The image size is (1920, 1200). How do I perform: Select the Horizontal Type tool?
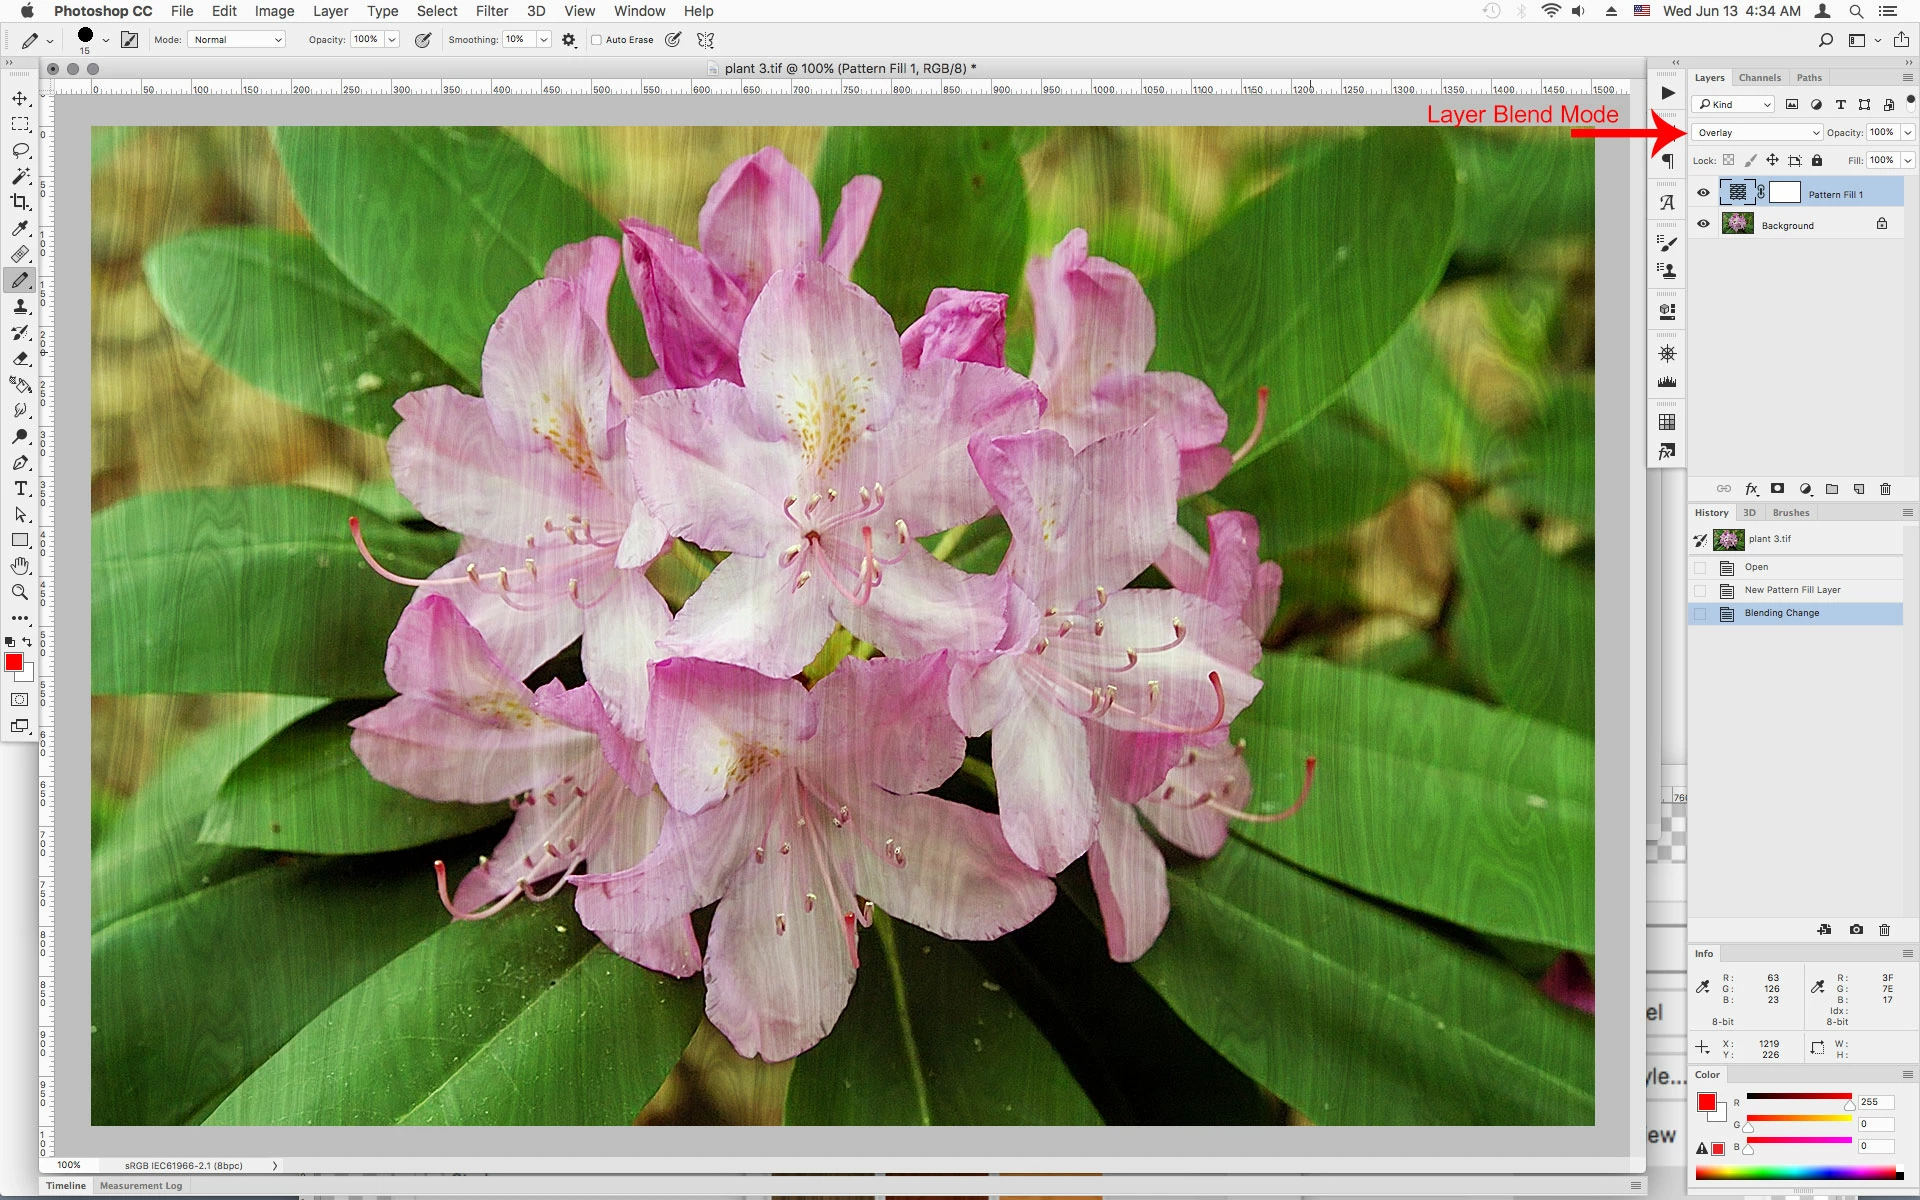tap(20, 488)
